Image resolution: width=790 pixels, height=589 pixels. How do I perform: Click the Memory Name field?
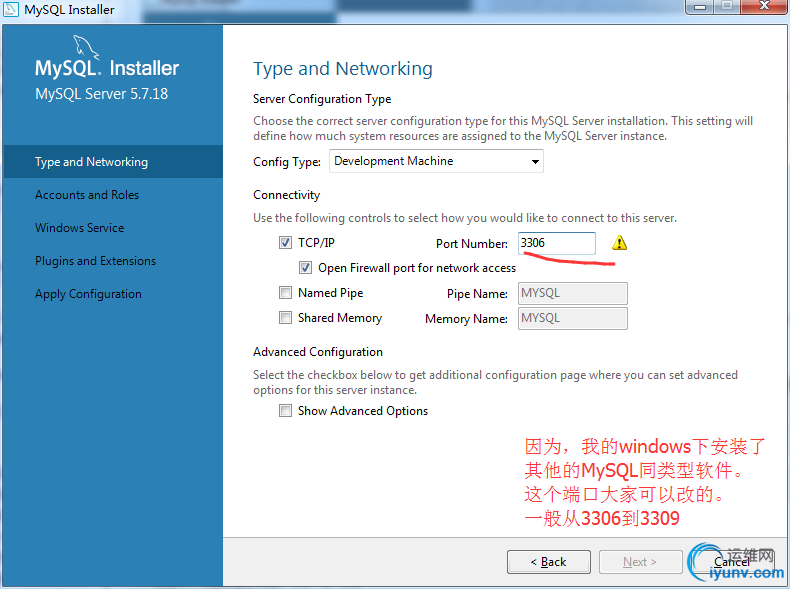pos(573,318)
